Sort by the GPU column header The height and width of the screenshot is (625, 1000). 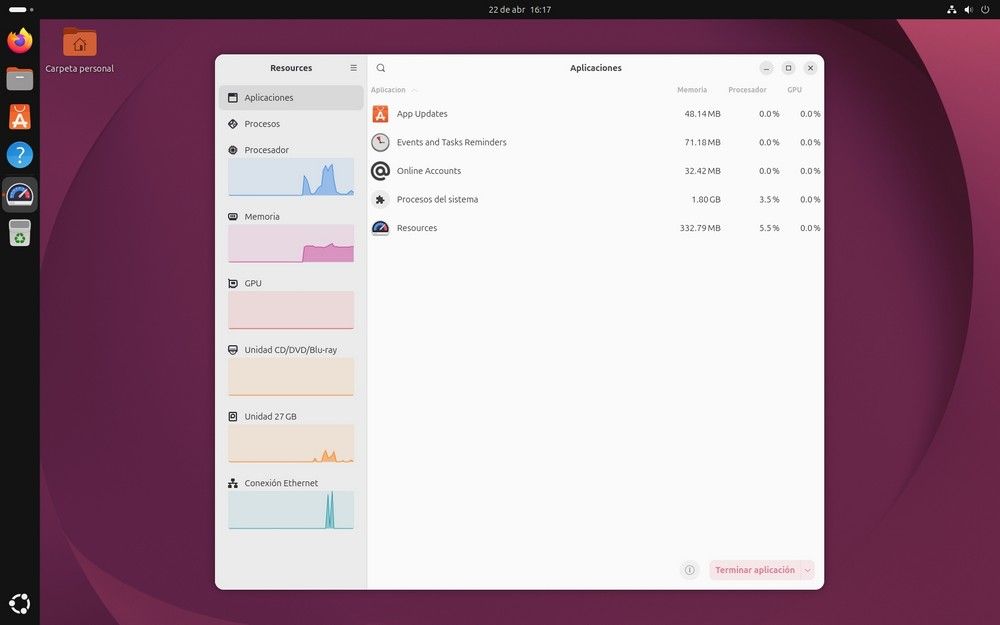[794, 90]
